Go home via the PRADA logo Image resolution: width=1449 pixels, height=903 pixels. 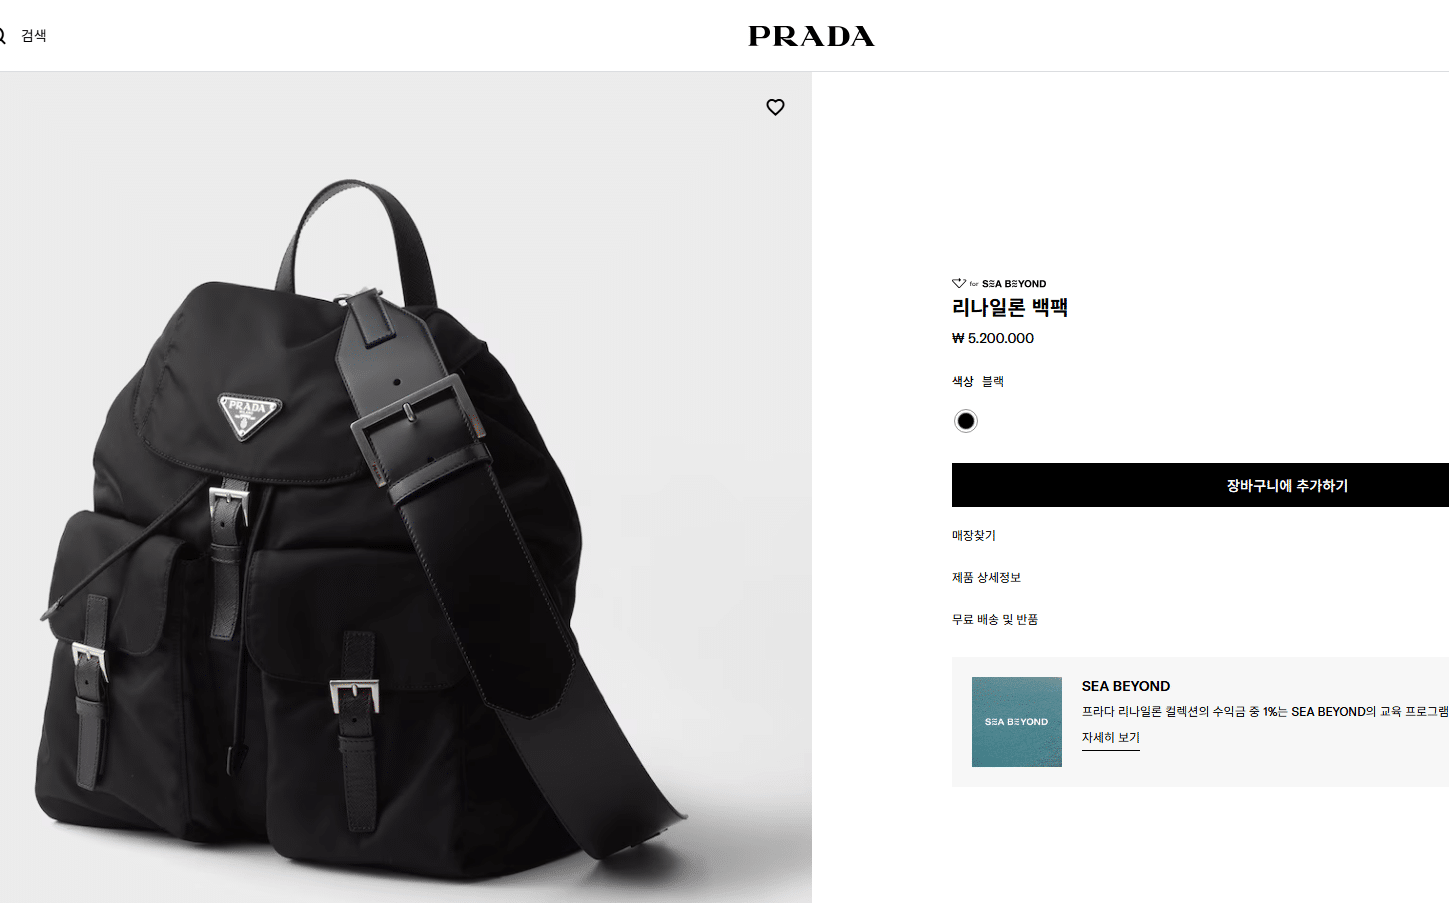click(811, 36)
